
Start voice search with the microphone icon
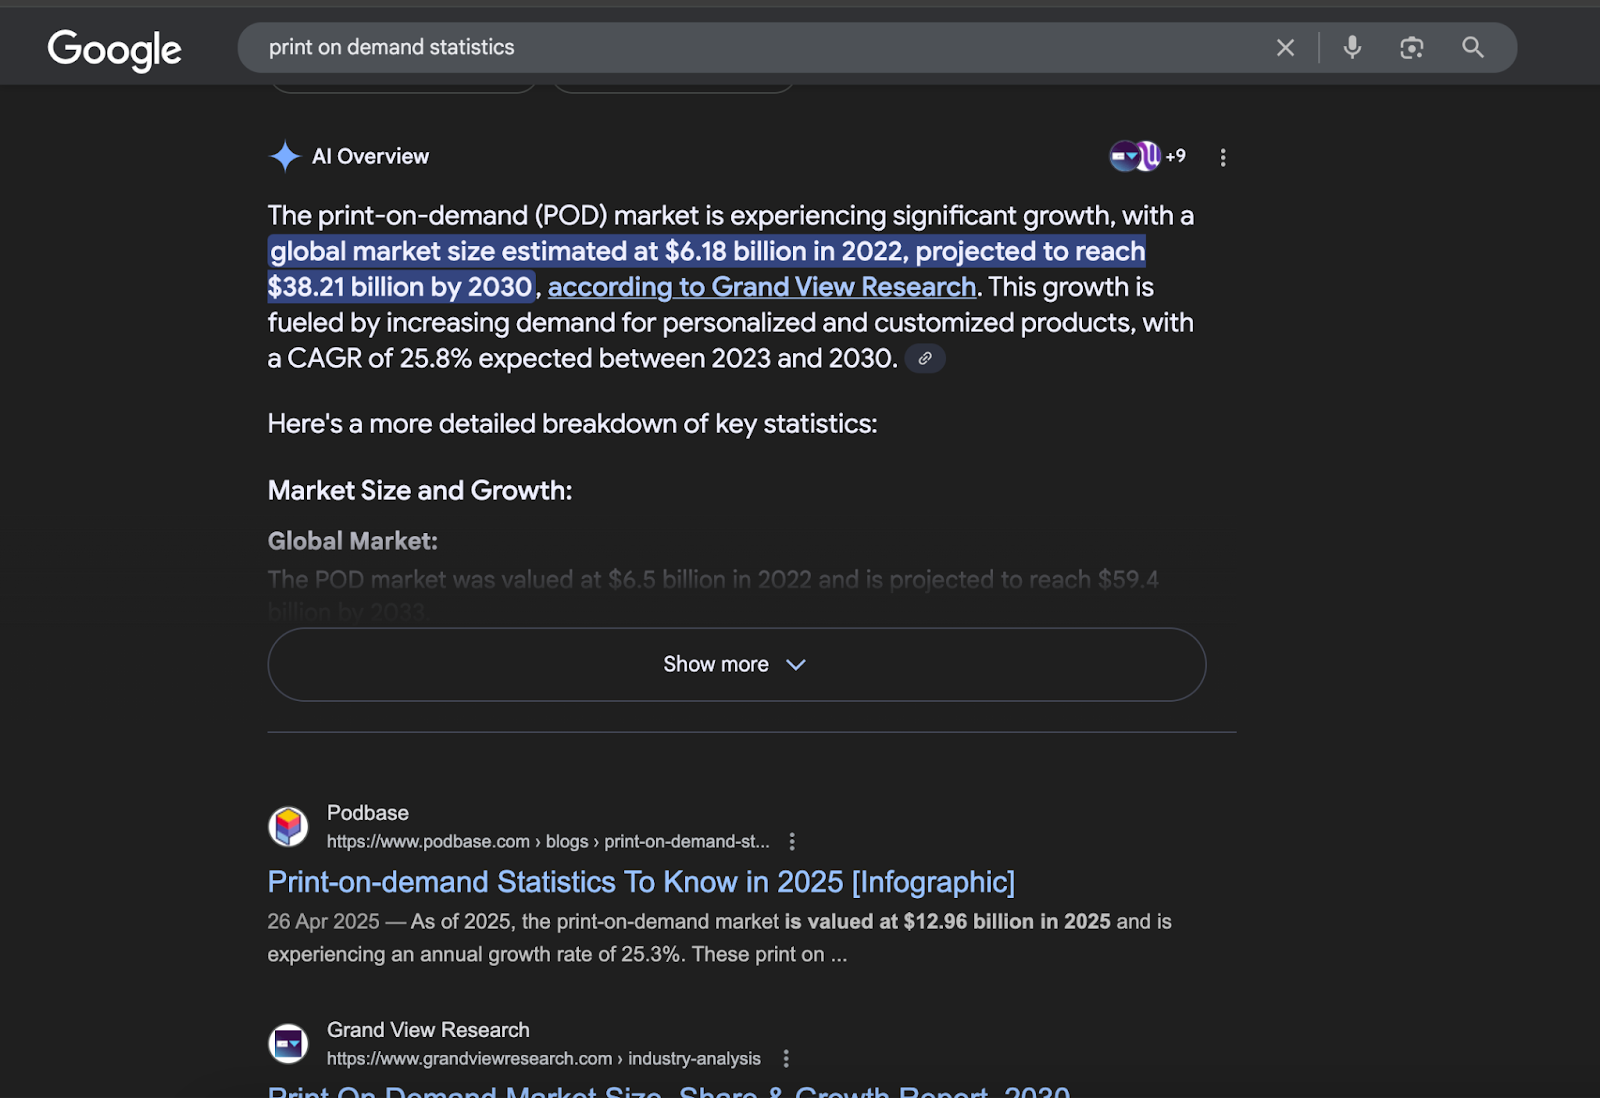click(1352, 47)
